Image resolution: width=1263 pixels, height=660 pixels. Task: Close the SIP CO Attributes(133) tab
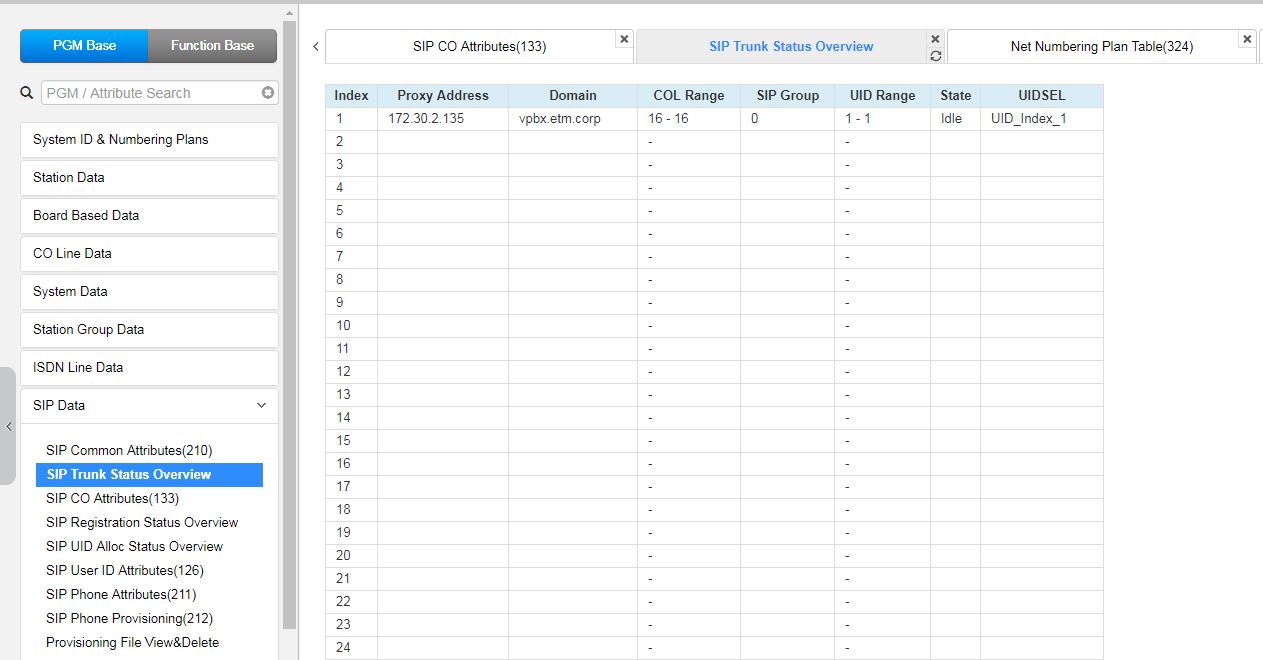[x=624, y=39]
